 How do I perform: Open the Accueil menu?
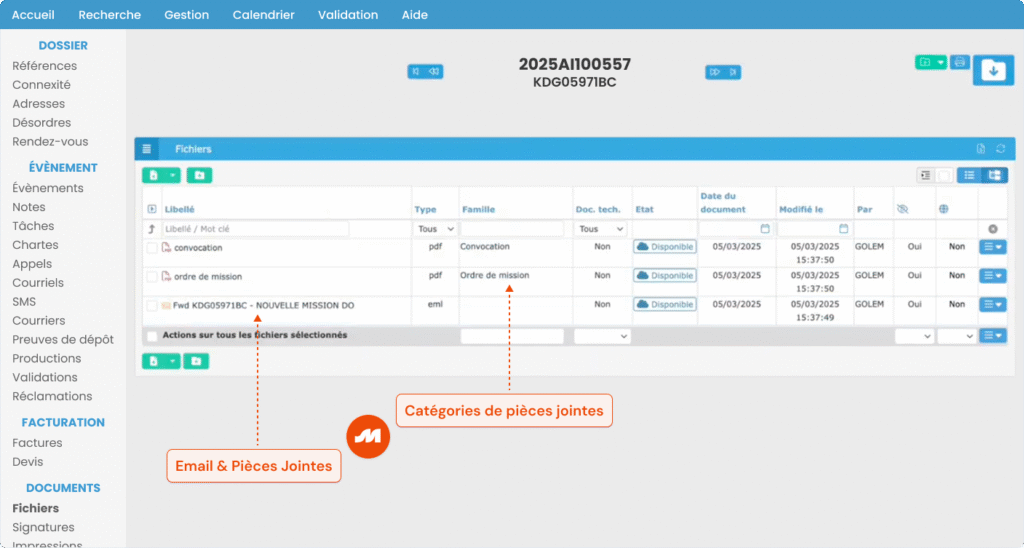tap(33, 14)
